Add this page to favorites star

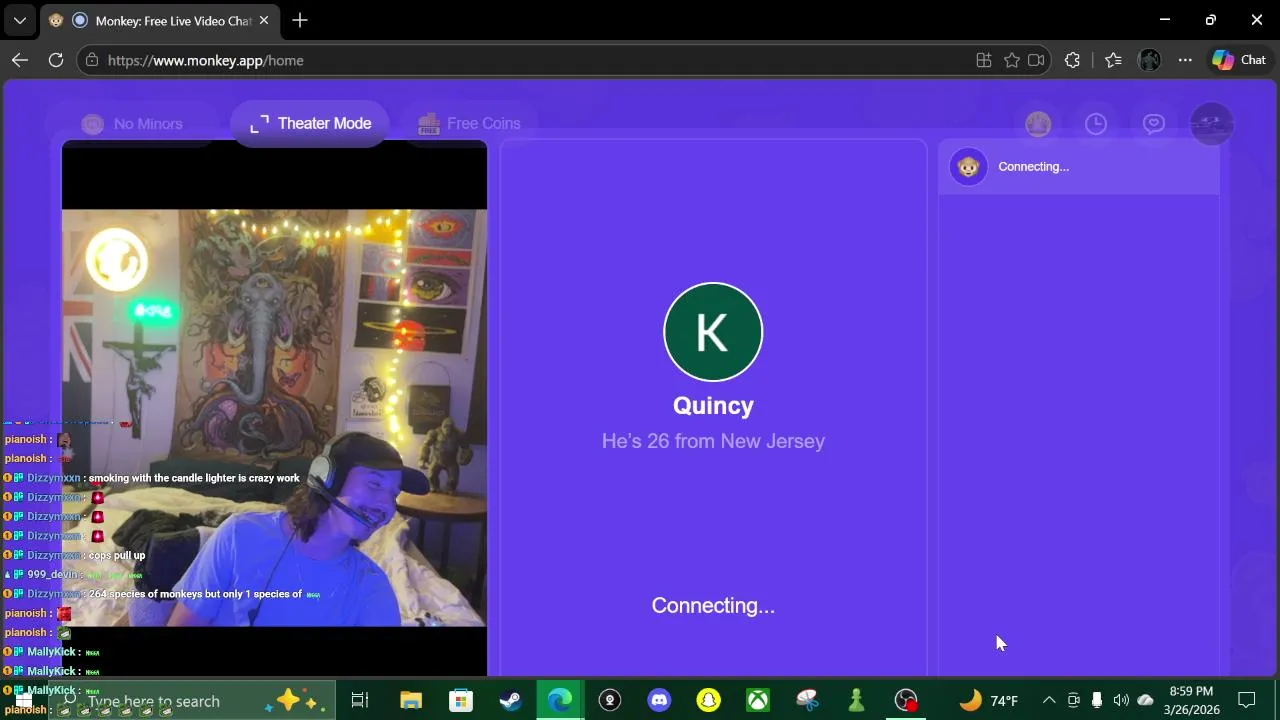[x=1012, y=60]
